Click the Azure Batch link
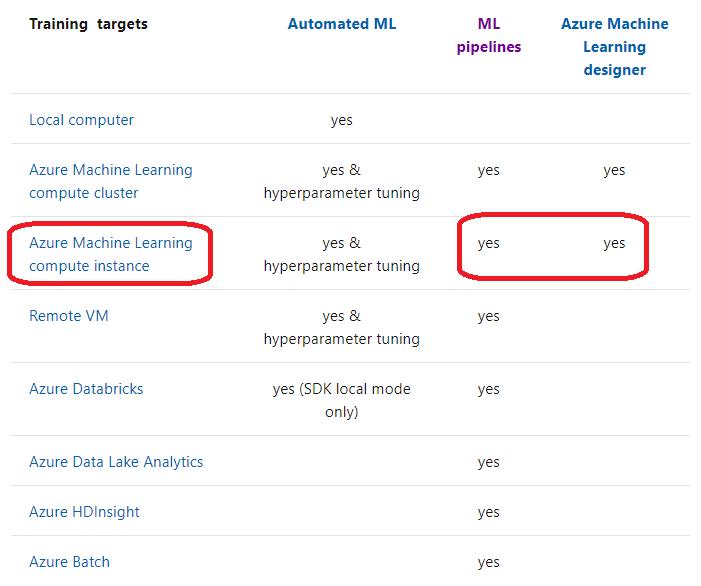 (x=69, y=562)
